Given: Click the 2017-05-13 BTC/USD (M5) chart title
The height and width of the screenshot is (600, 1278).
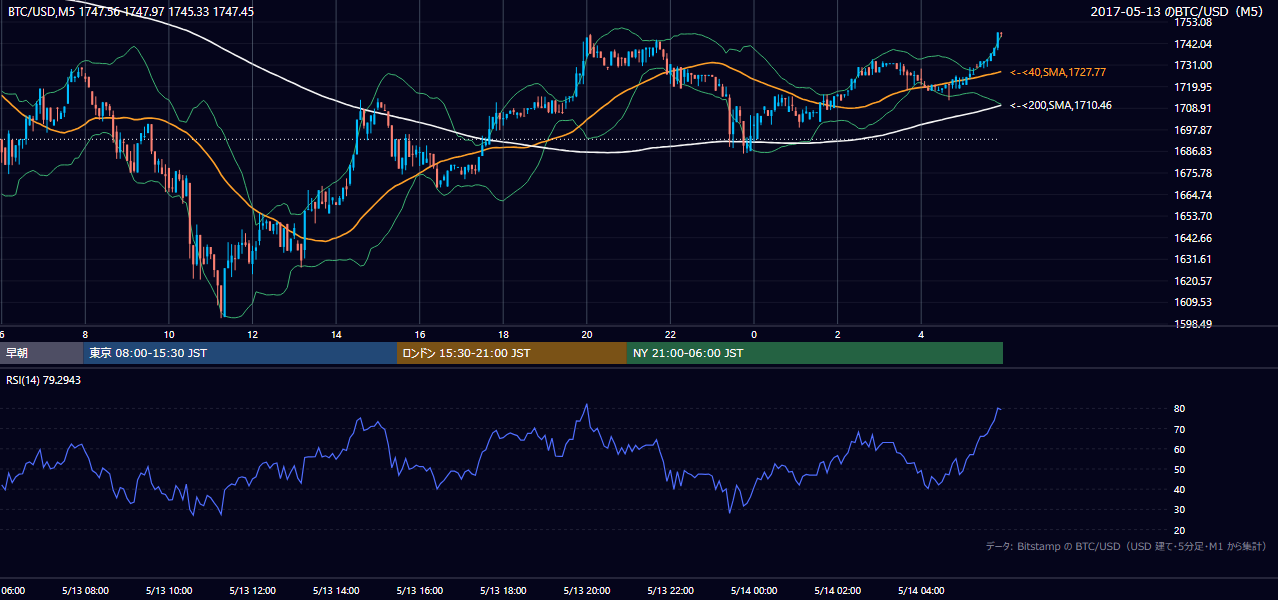Looking at the screenshot, I should [x=1179, y=11].
